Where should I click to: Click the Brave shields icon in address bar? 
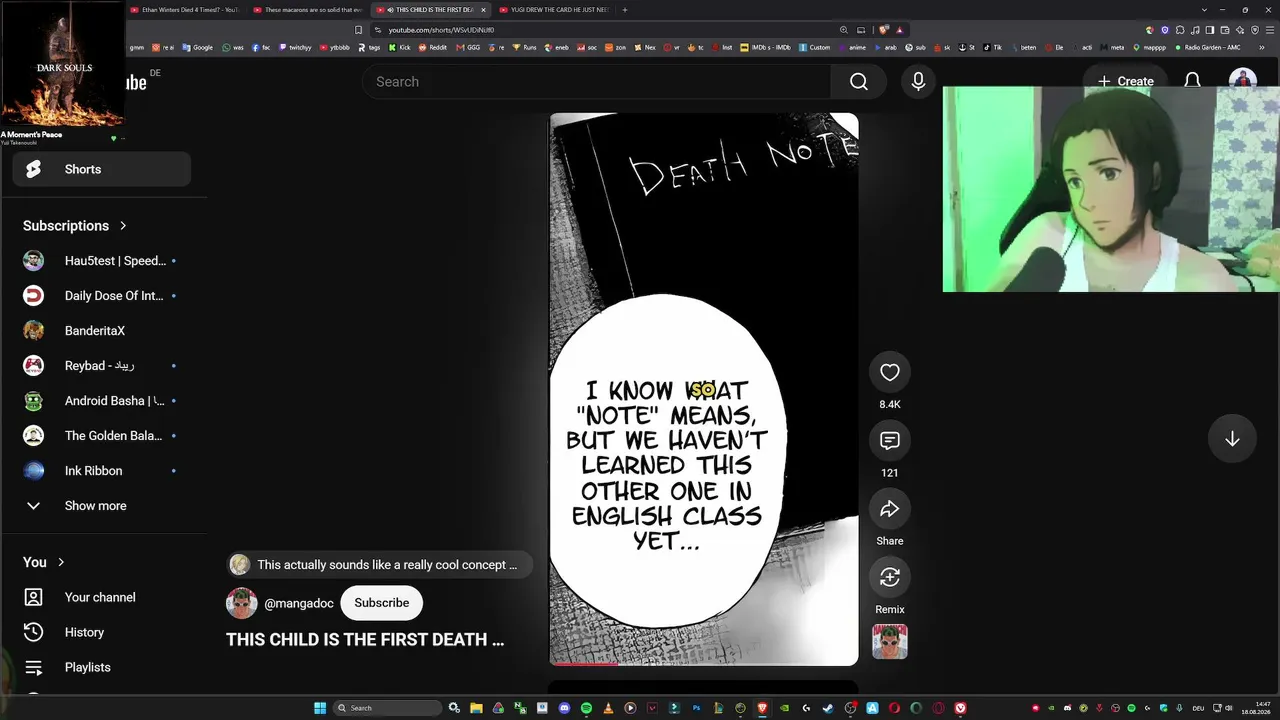pyautogui.click(x=883, y=30)
